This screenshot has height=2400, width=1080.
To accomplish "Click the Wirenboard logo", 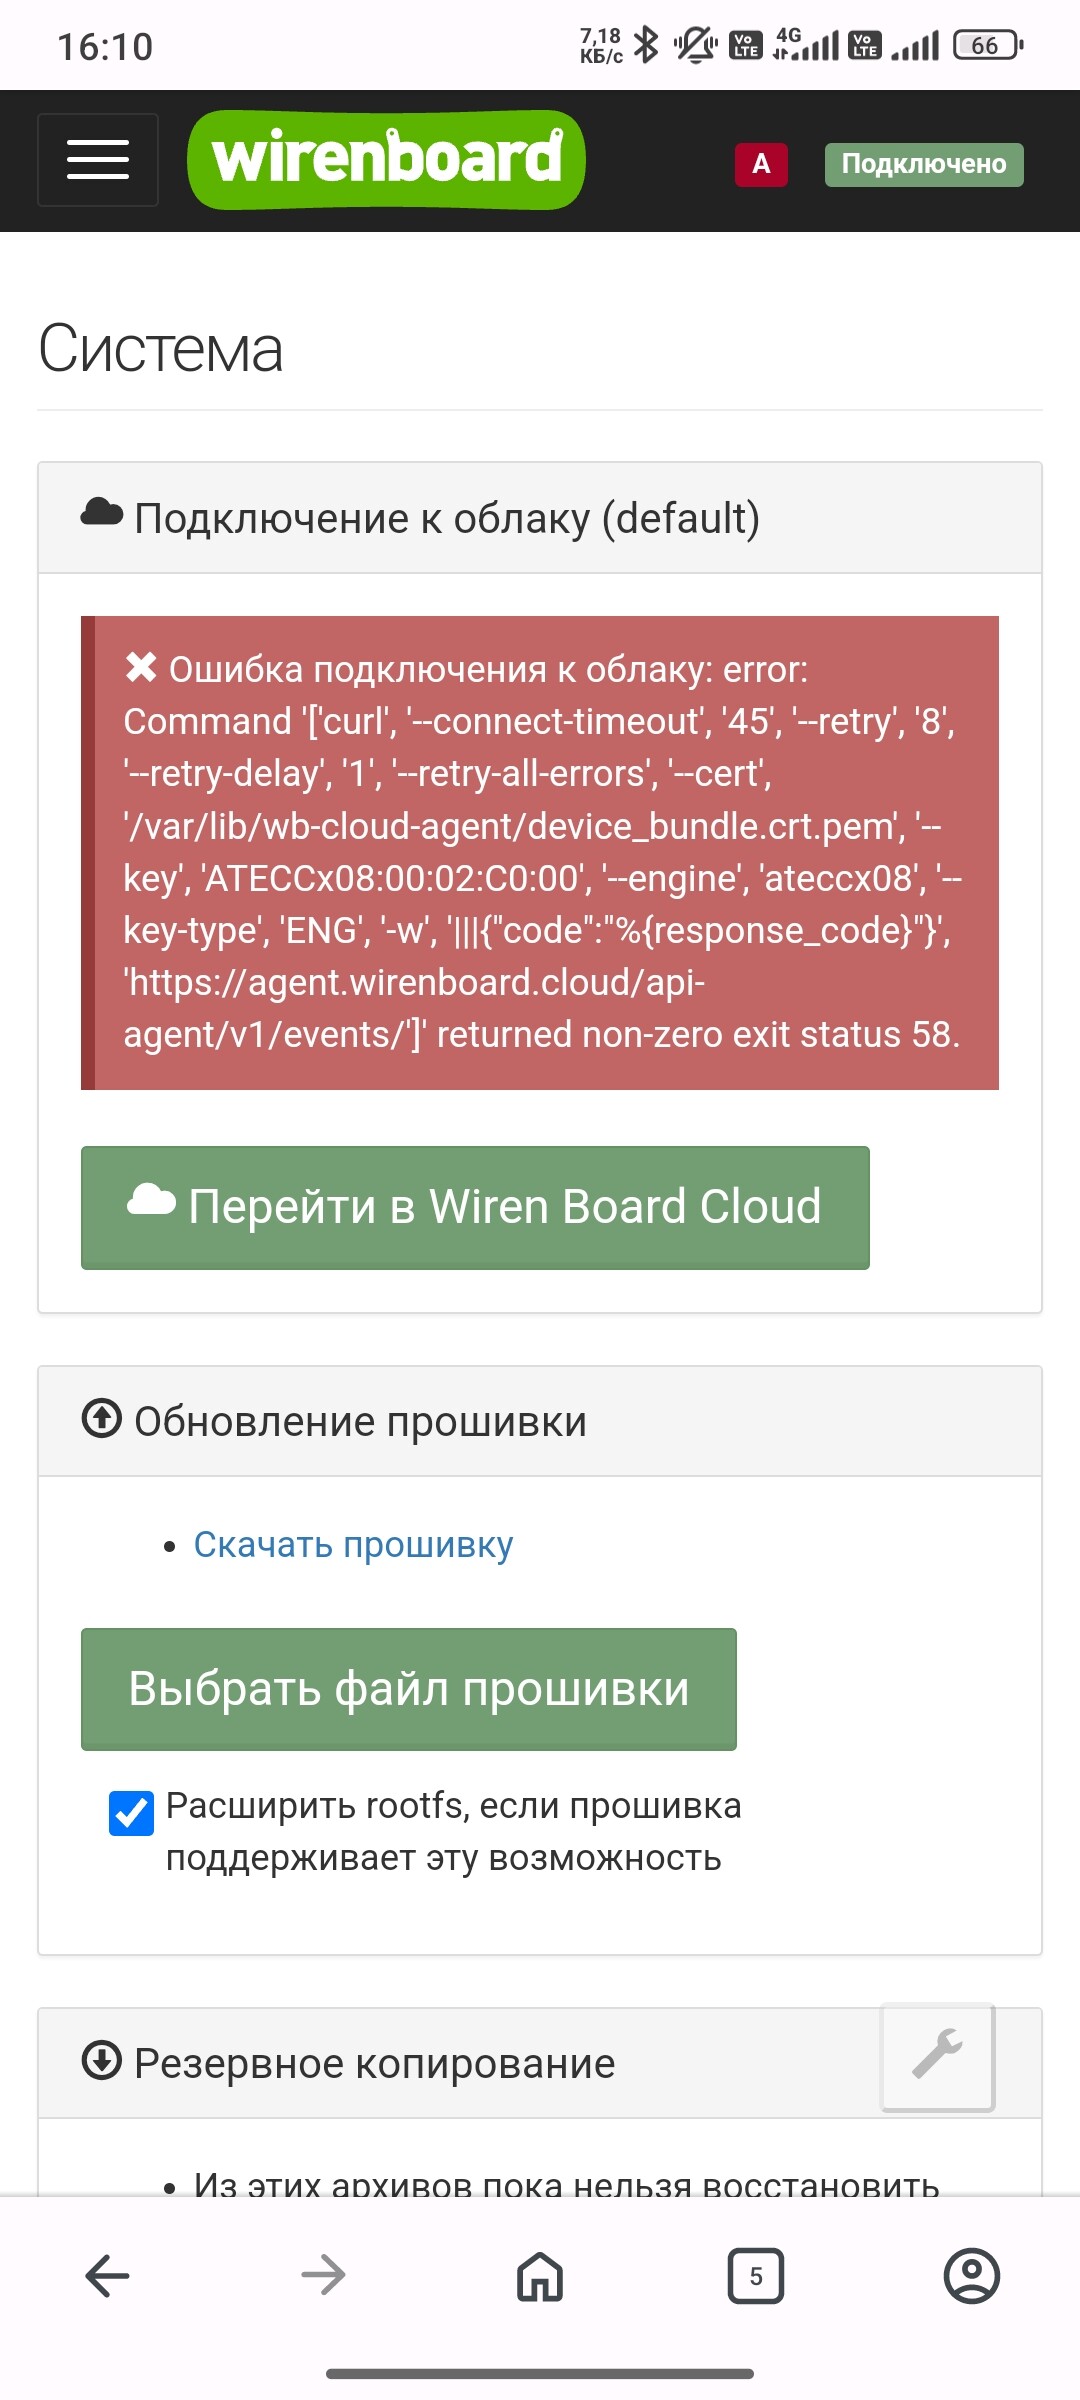I will click(x=386, y=160).
